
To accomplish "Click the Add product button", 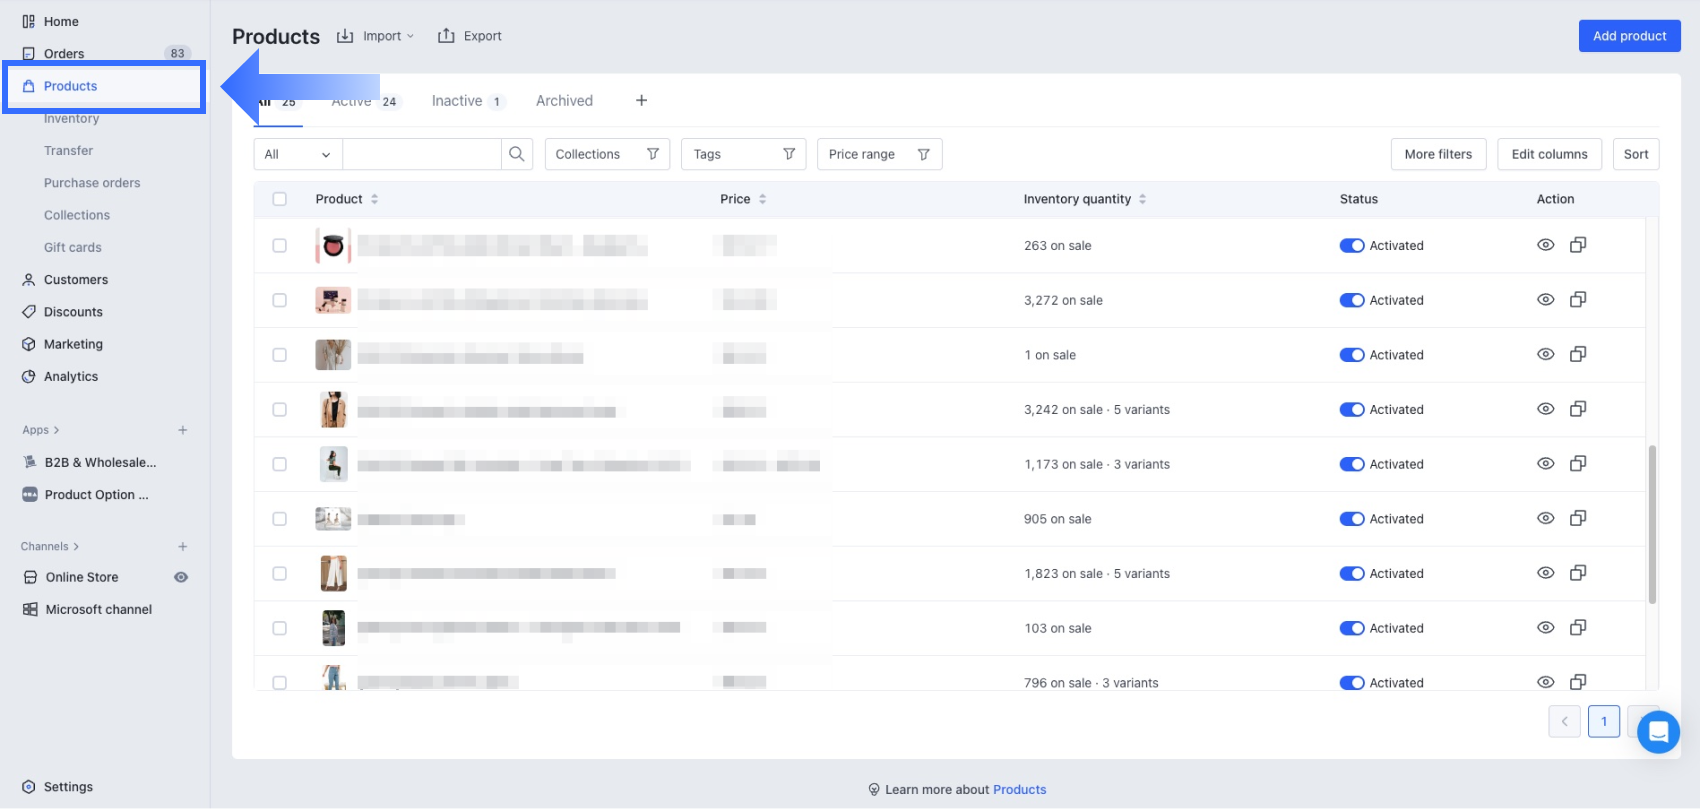I will point(1629,36).
